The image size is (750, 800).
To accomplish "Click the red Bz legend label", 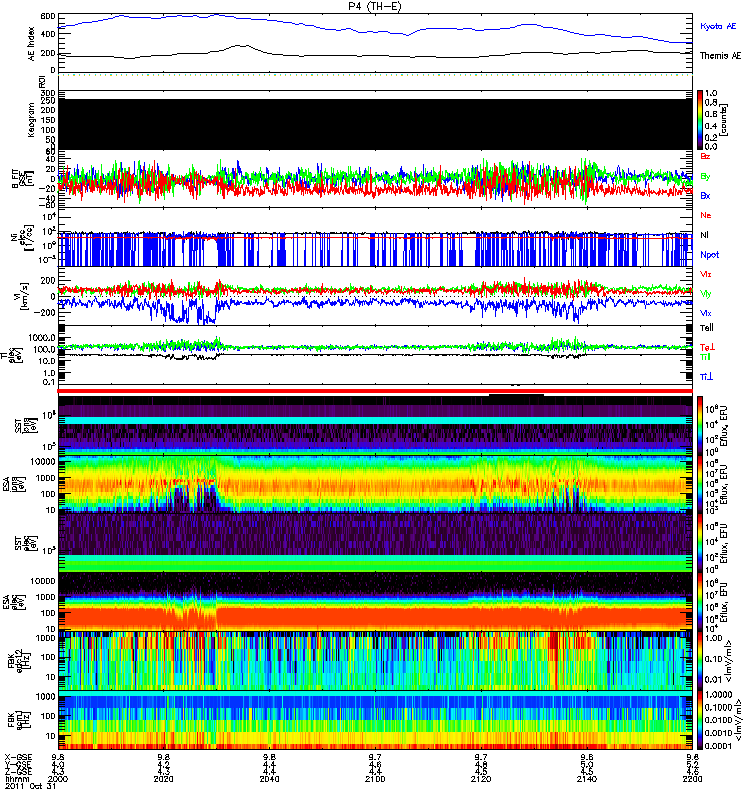I will click(705, 157).
